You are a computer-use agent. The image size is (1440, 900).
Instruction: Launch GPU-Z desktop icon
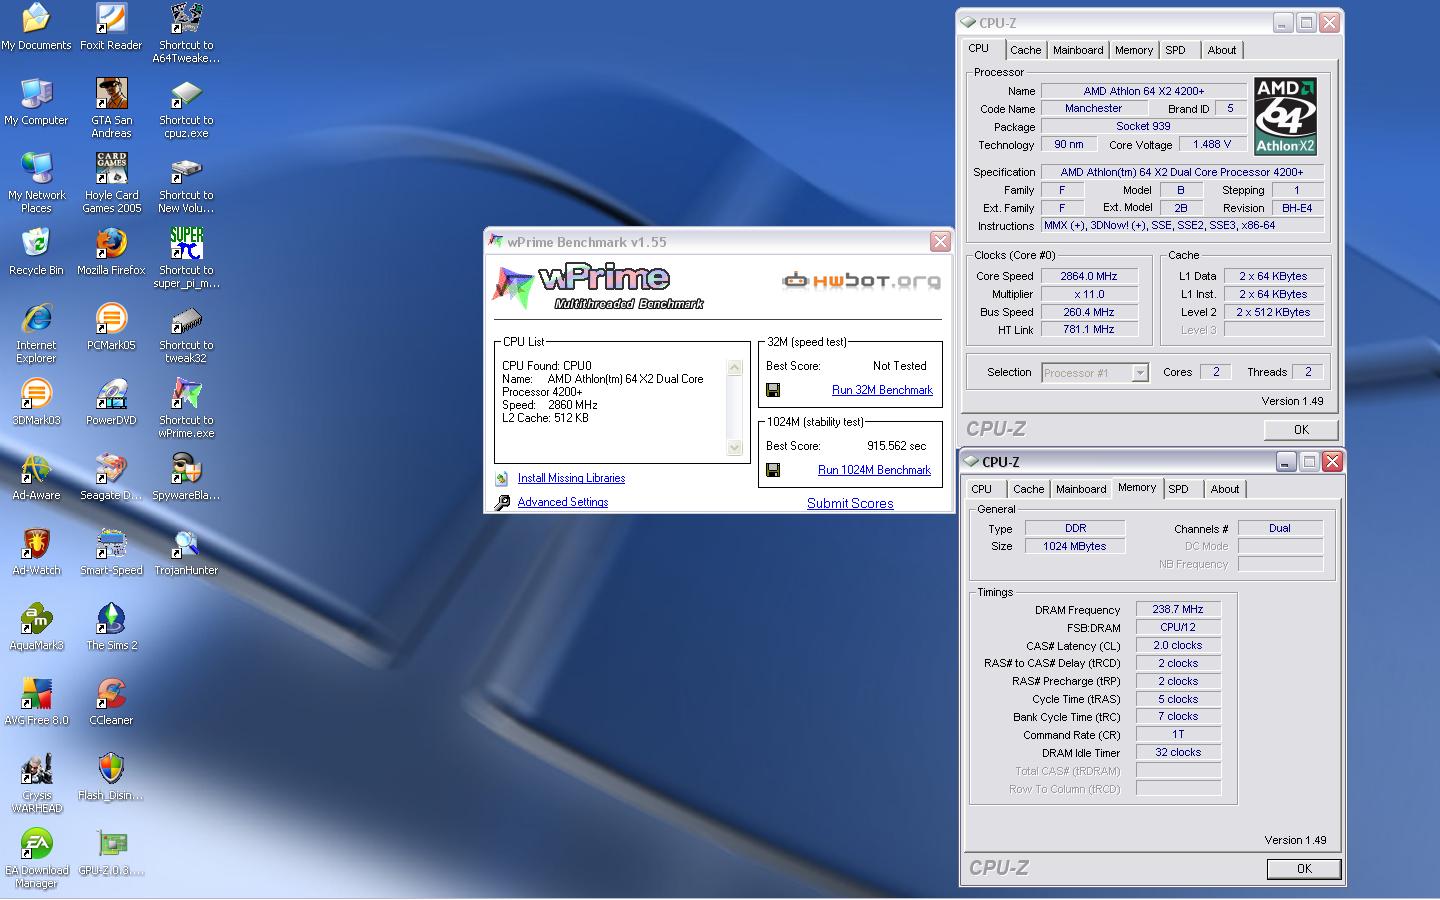point(111,852)
